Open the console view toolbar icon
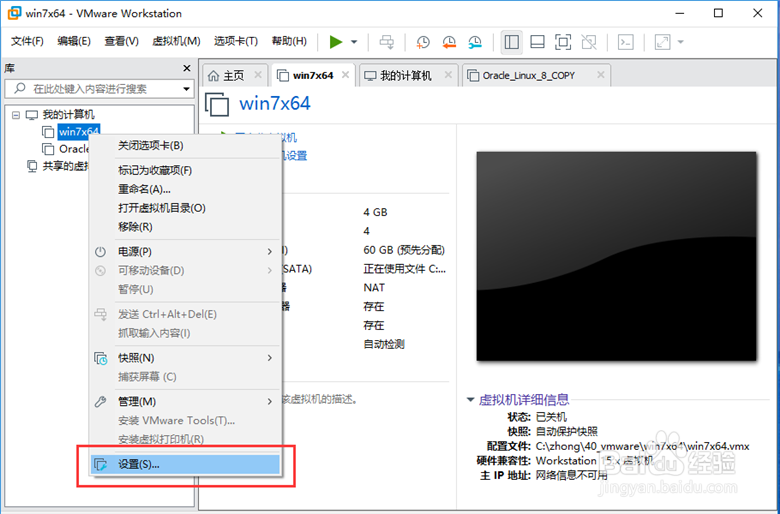780x514 pixels. pos(625,42)
